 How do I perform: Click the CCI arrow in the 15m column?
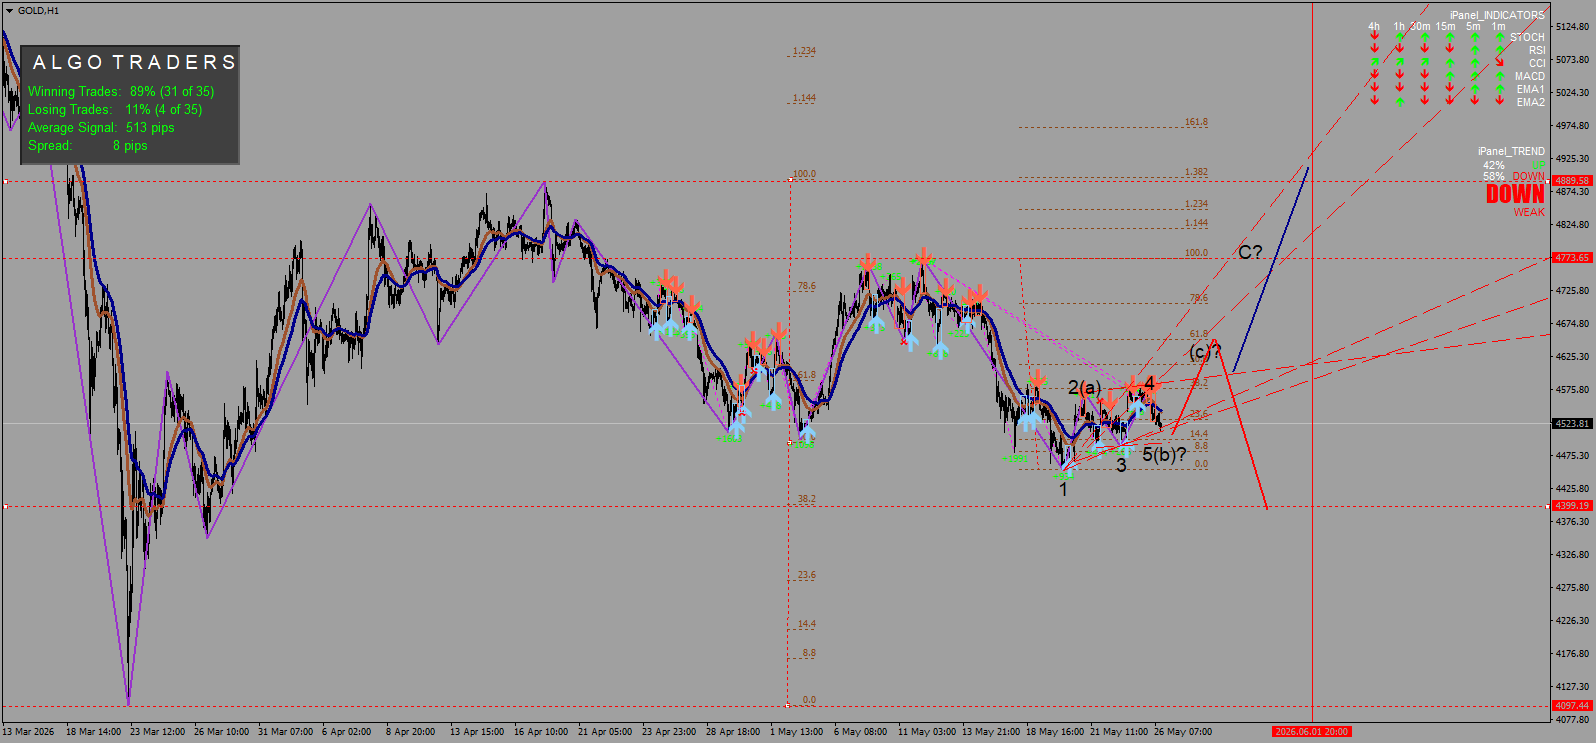click(1450, 62)
